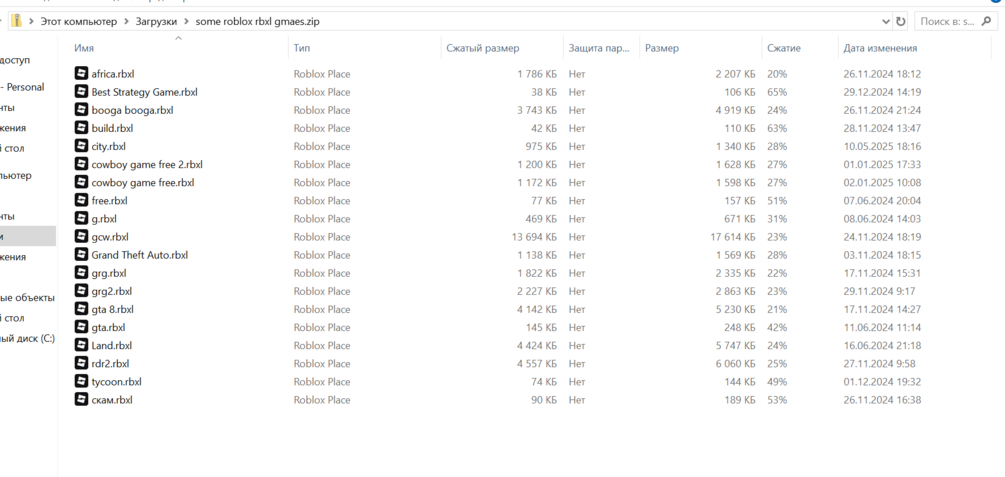The height and width of the screenshot is (477, 1005).
Task: Click the g.rbxl file icon
Action: [x=81, y=219]
